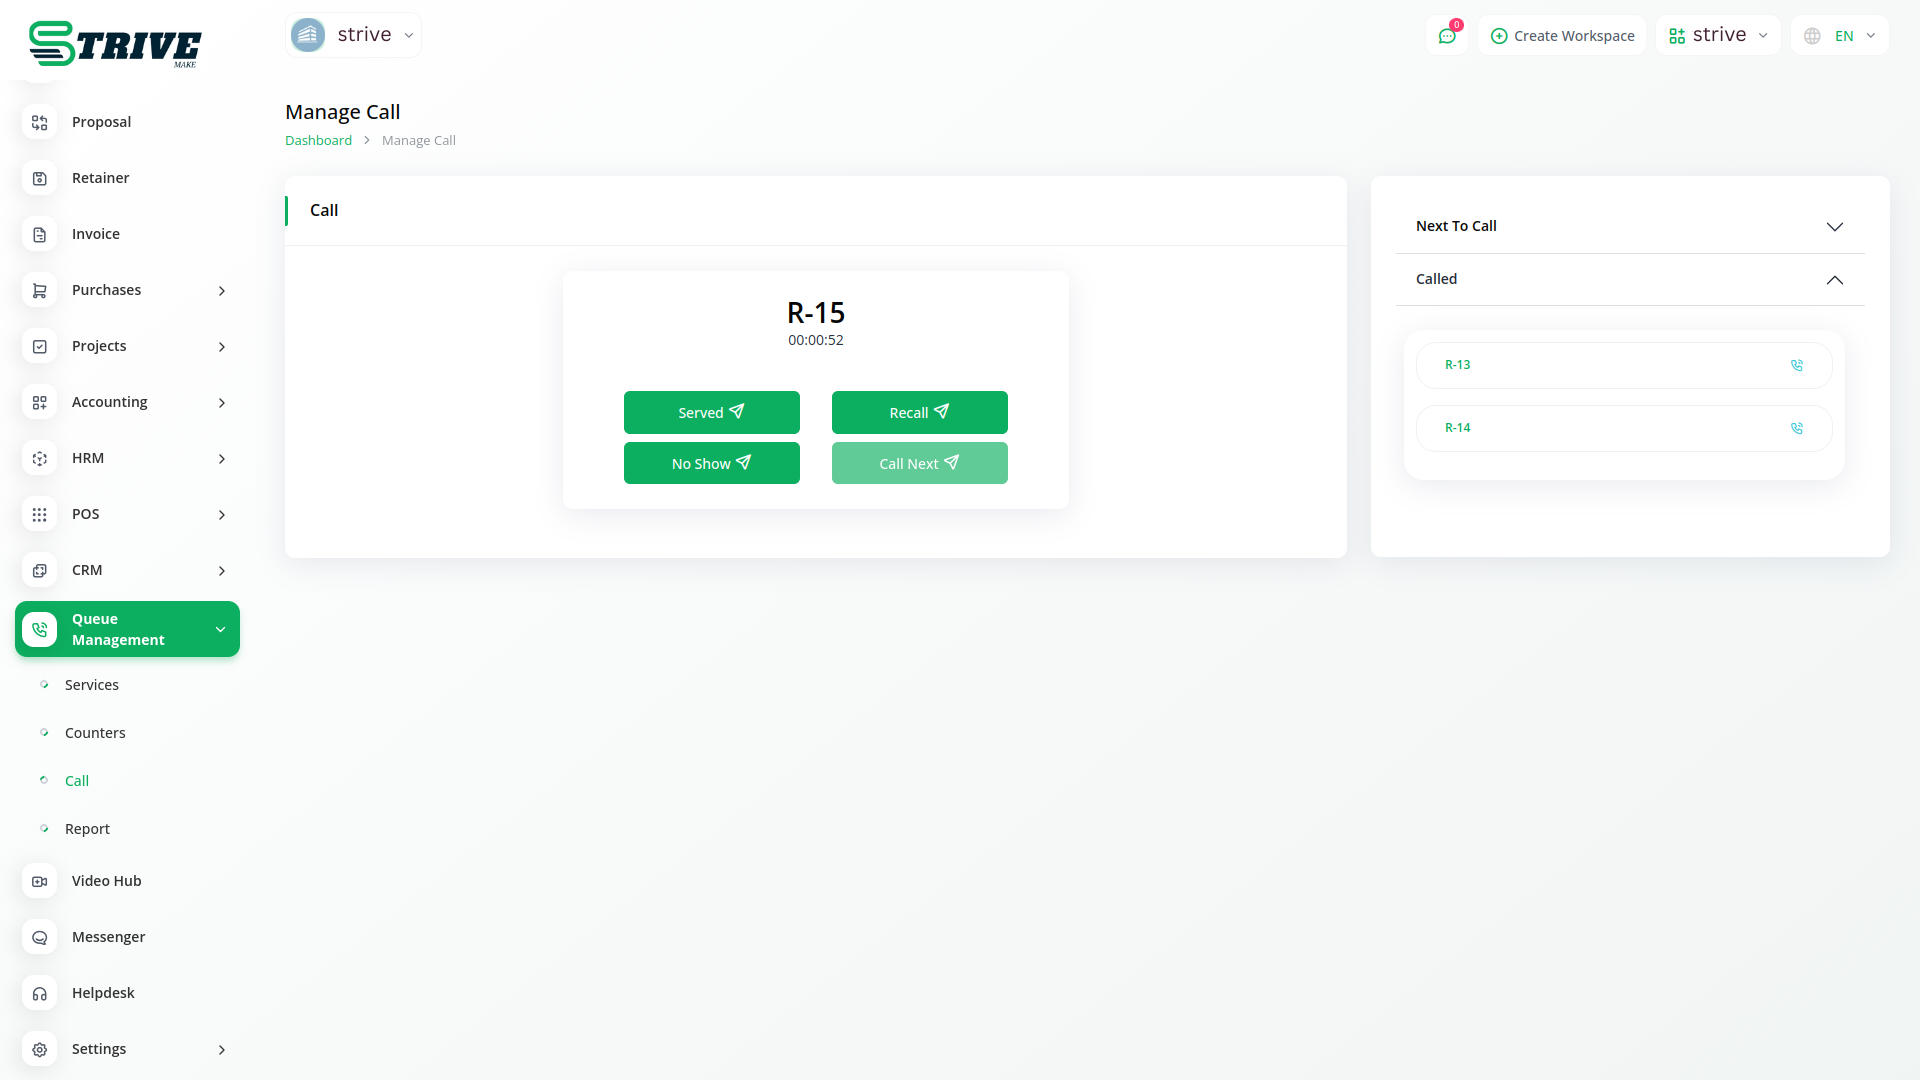The width and height of the screenshot is (1920, 1080).
Task: Open the Report submenu item
Action: [87, 829]
